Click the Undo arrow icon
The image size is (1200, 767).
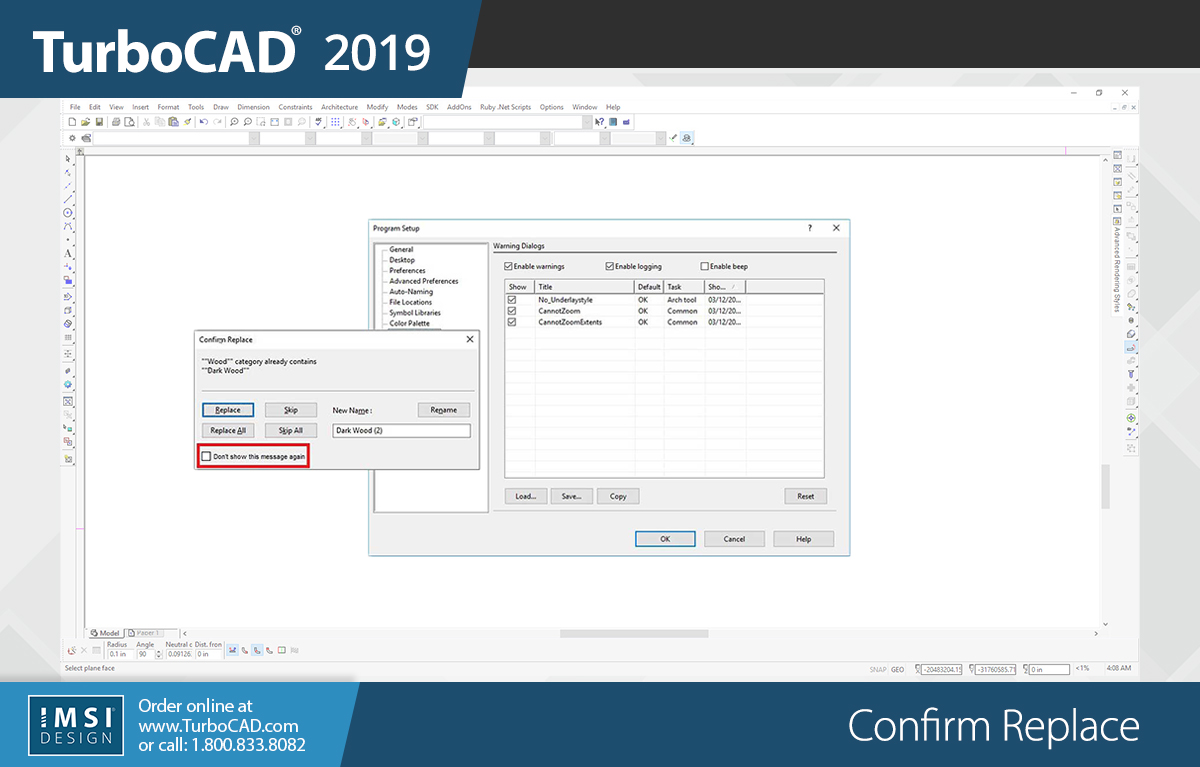(x=203, y=122)
